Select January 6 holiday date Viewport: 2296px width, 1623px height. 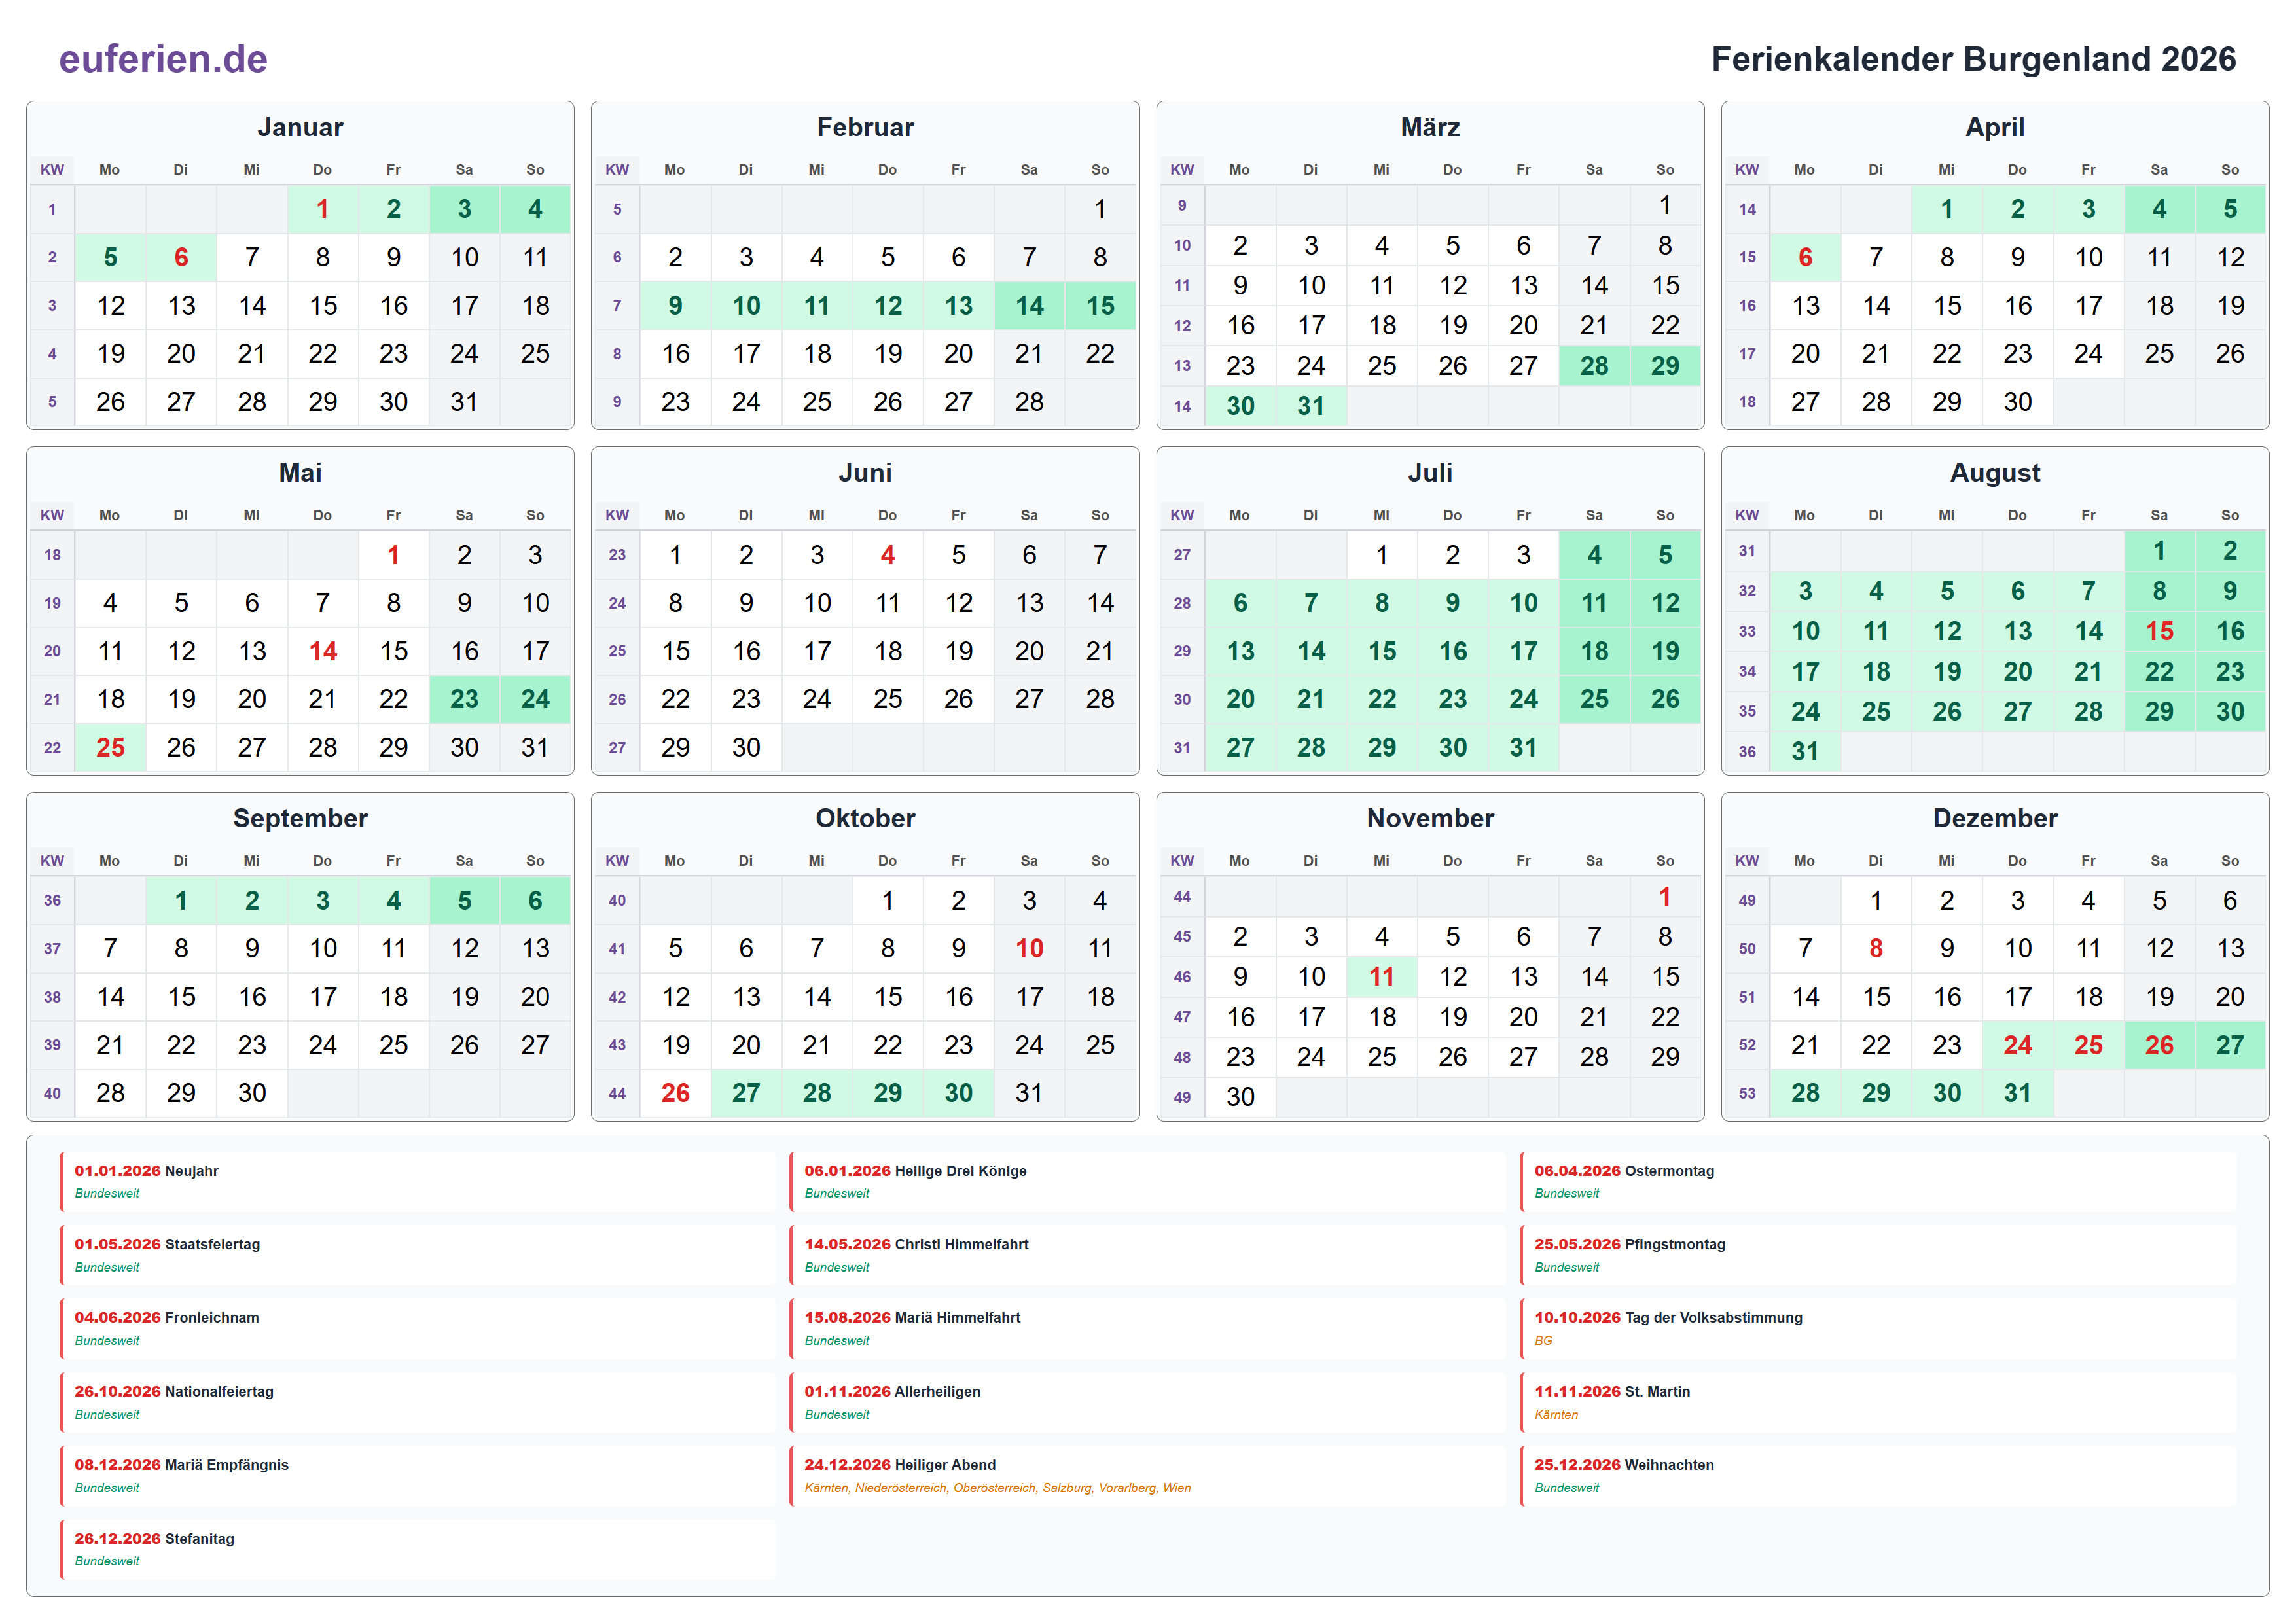point(181,257)
